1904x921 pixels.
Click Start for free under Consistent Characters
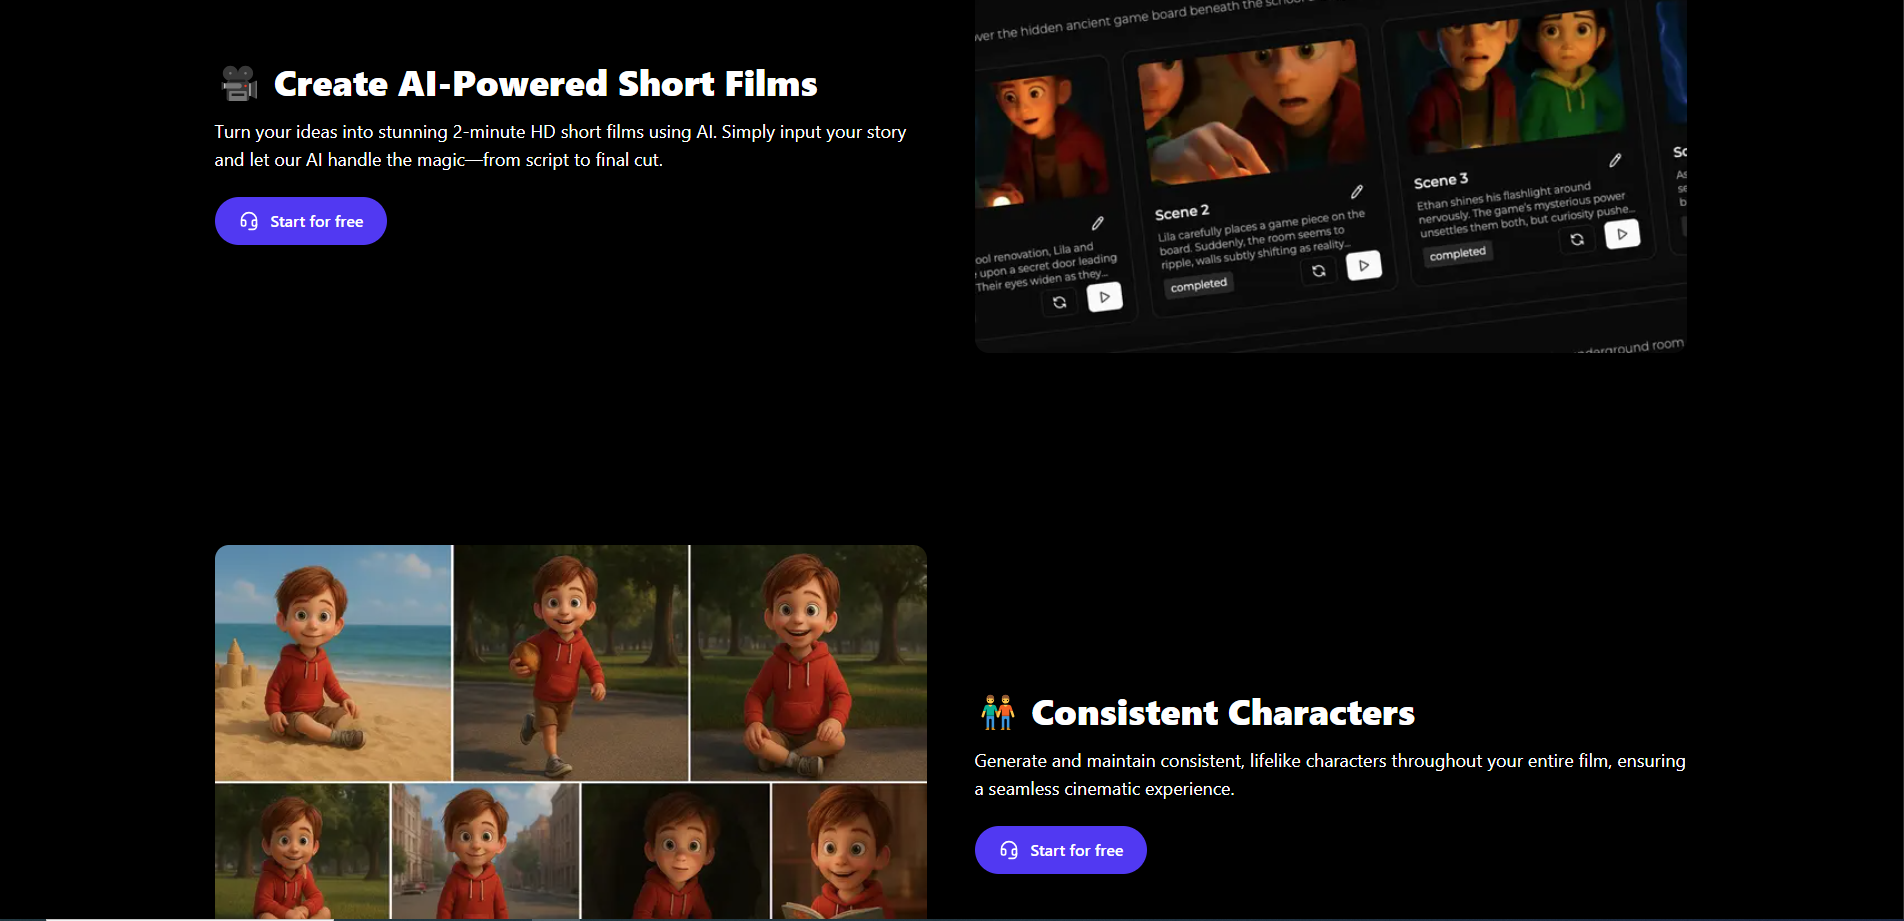pyautogui.click(x=1060, y=849)
